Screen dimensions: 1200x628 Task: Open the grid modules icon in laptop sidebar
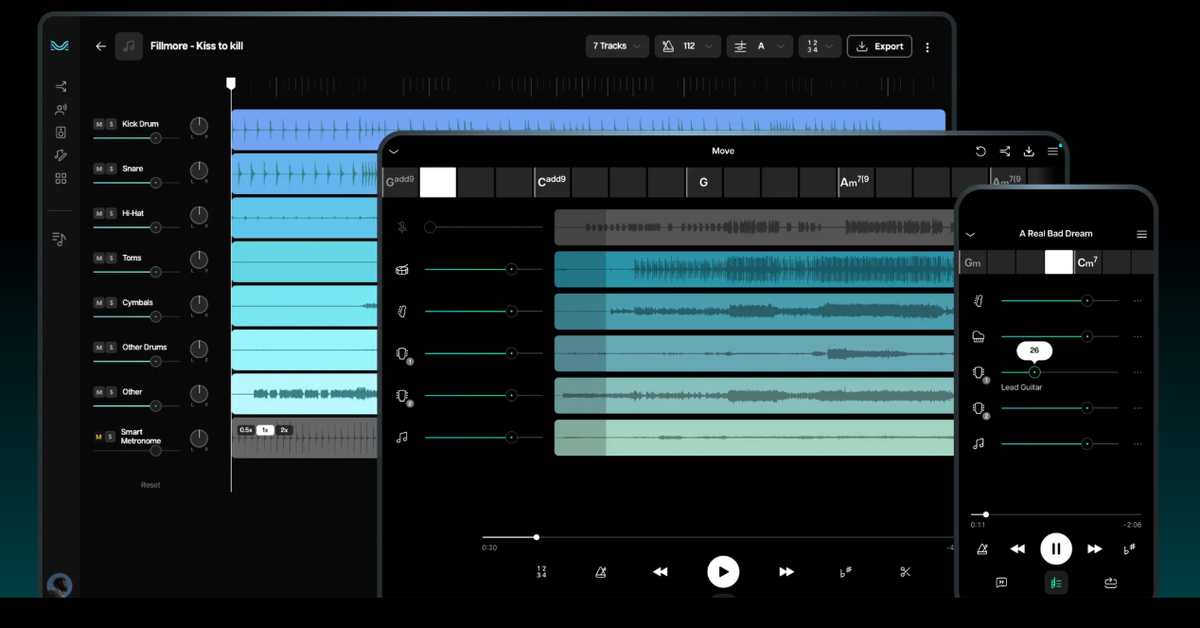point(61,178)
